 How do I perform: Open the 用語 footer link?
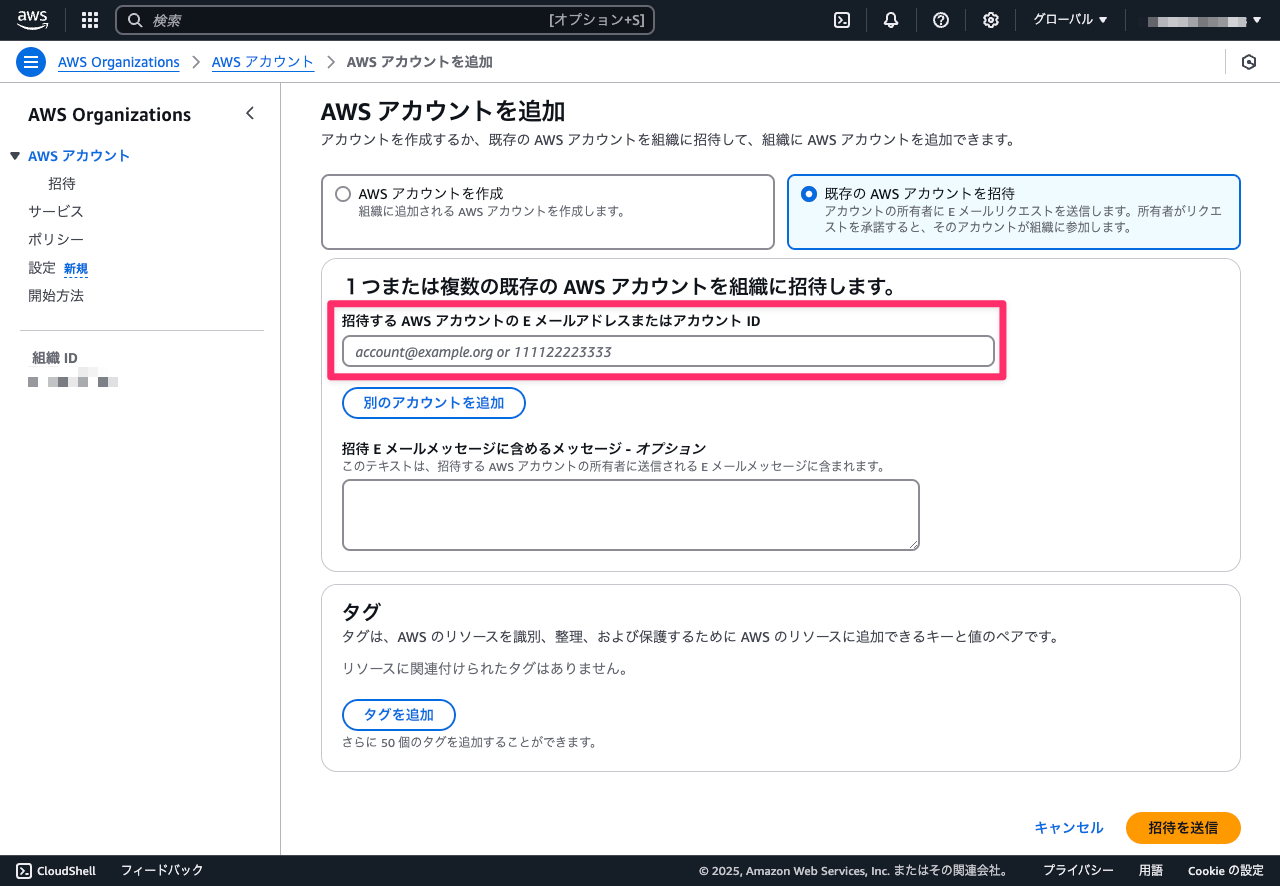click(x=1151, y=870)
